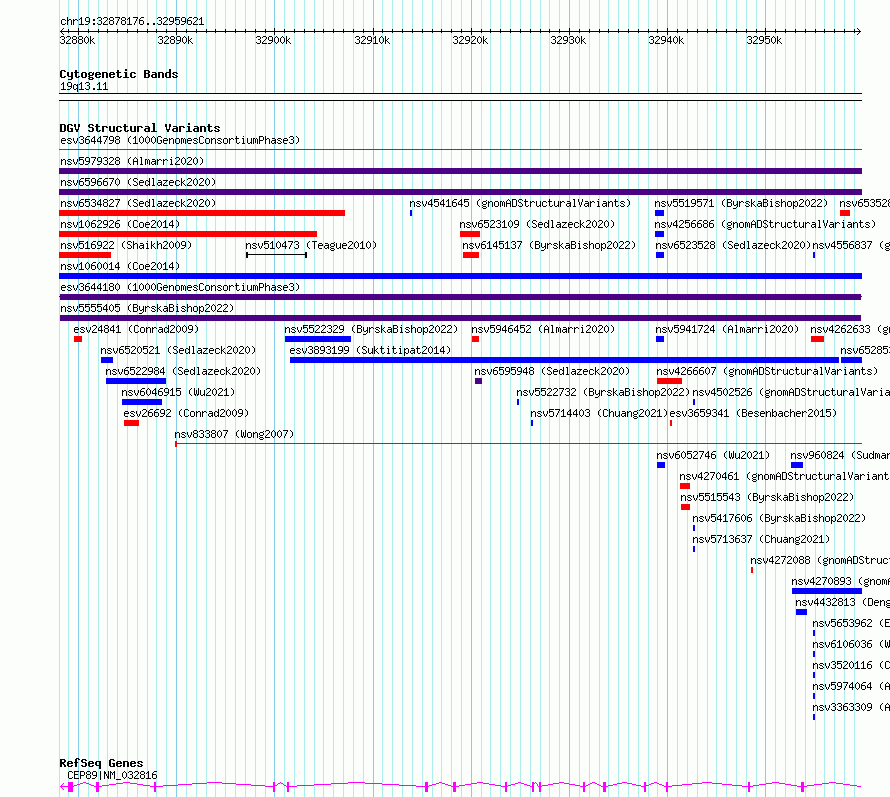Click the blue nsv6522984 variant bar
Screen dimensions: 890x797
coord(136,381)
